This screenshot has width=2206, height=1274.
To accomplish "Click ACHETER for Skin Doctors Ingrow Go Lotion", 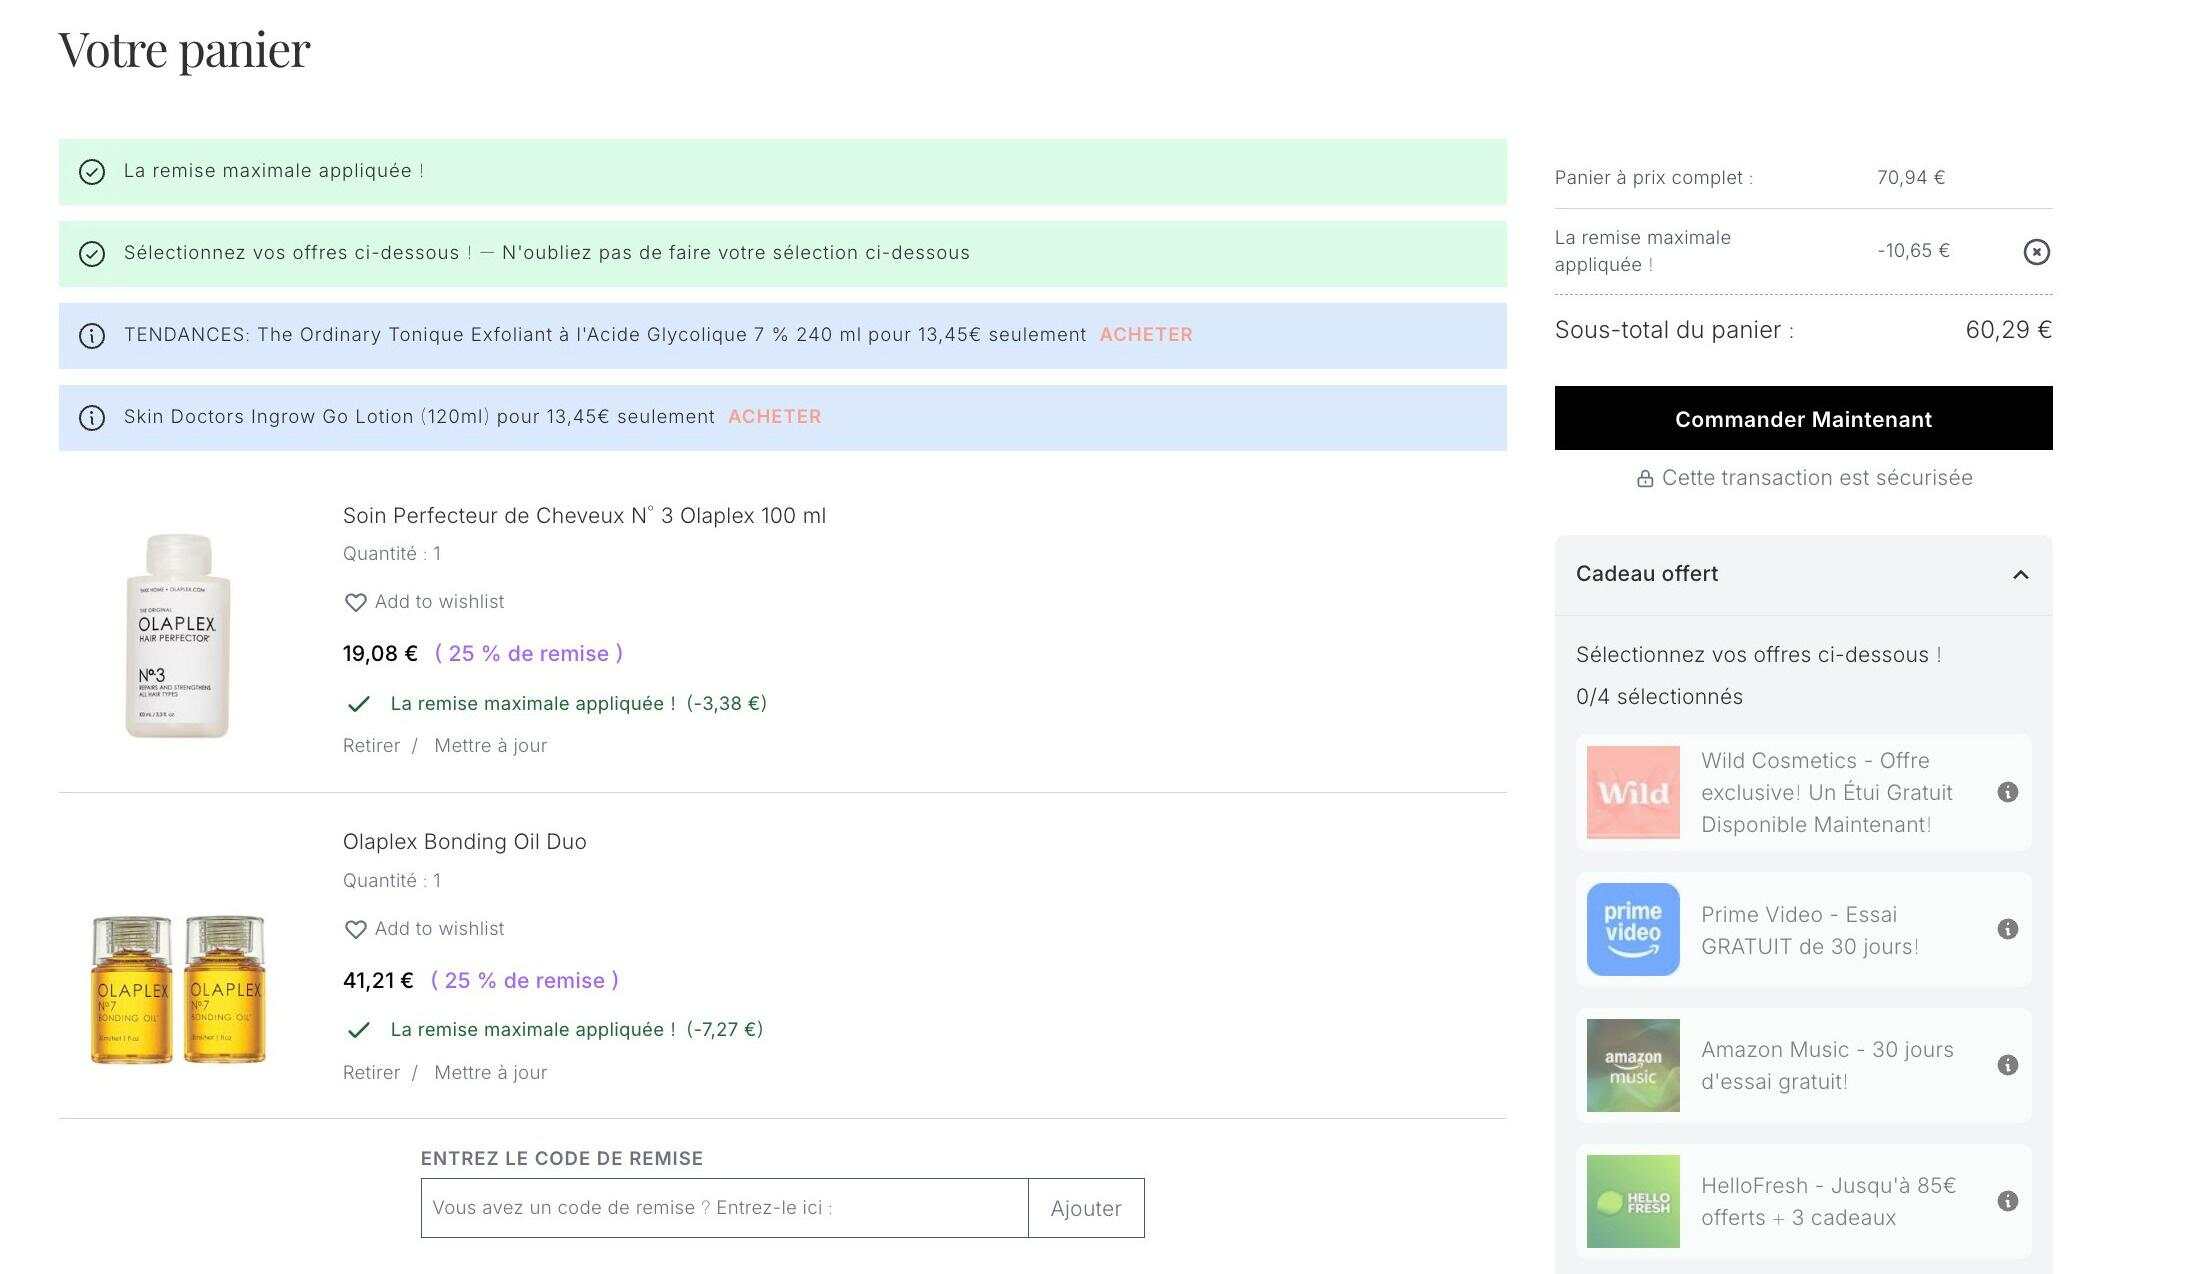I will (x=775, y=417).
